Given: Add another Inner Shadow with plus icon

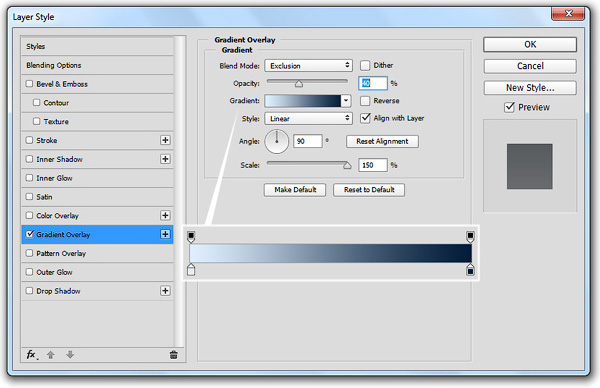Looking at the screenshot, I should pyautogui.click(x=165, y=159).
